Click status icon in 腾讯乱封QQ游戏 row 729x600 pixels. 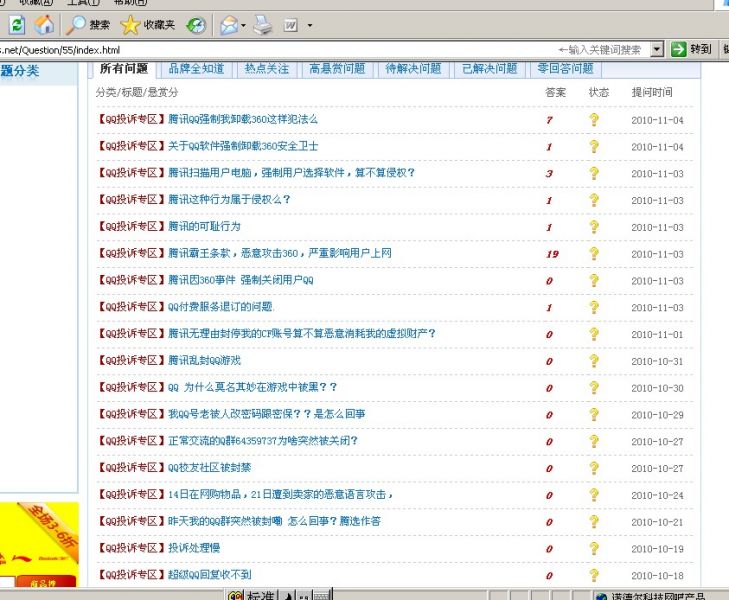(x=594, y=361)
